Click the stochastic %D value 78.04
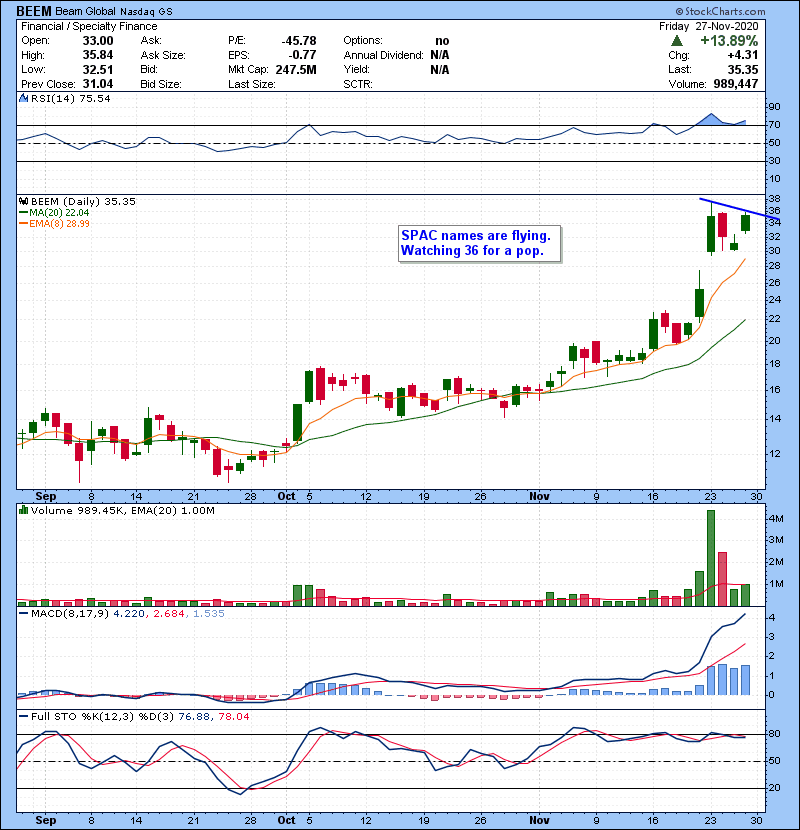 [x=232, y=717]
